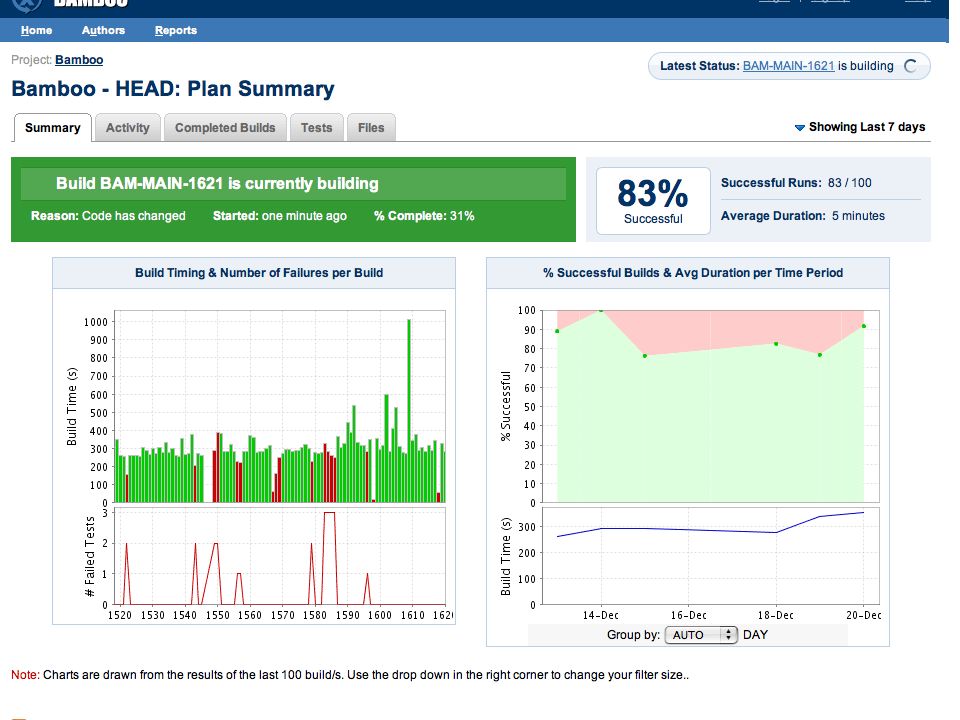The width and height of the screenshot is (960, 720).
Task: Click the blue arrow beside Showing Last
Action: [800, 127]
